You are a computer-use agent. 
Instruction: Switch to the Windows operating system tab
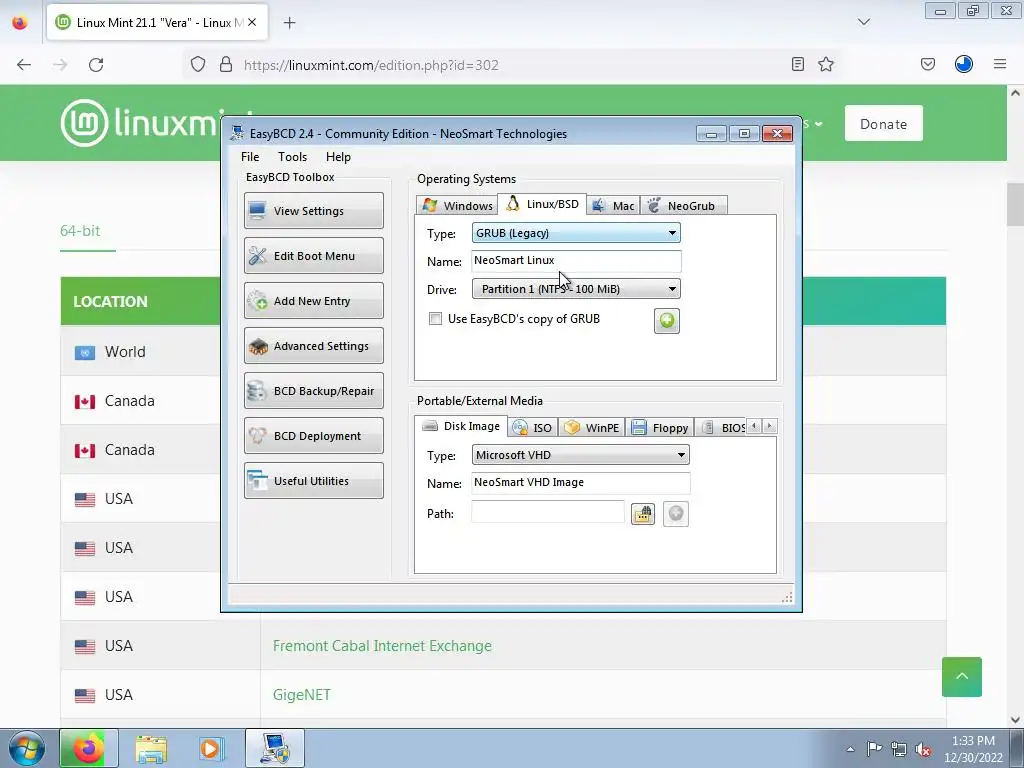coord(457,206)
